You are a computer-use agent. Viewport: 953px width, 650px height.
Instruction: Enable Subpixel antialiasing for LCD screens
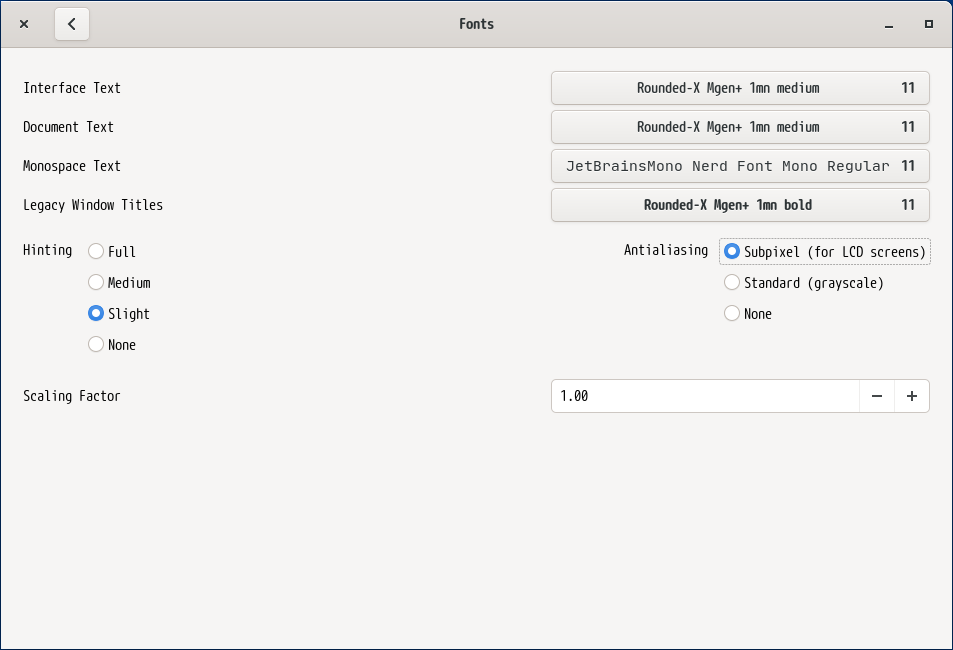(732, 251)
